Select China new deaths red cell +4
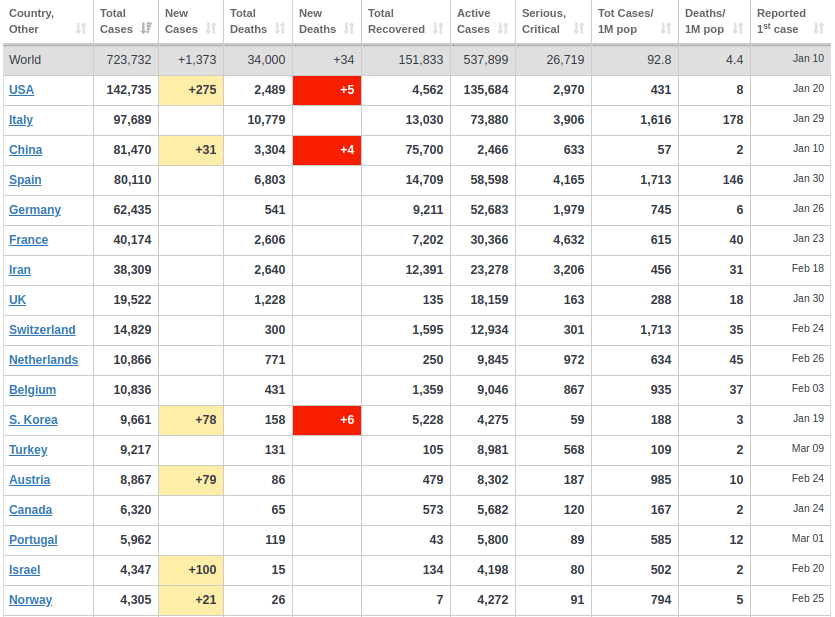The image size is (835, 617). (x=327, y=150)
